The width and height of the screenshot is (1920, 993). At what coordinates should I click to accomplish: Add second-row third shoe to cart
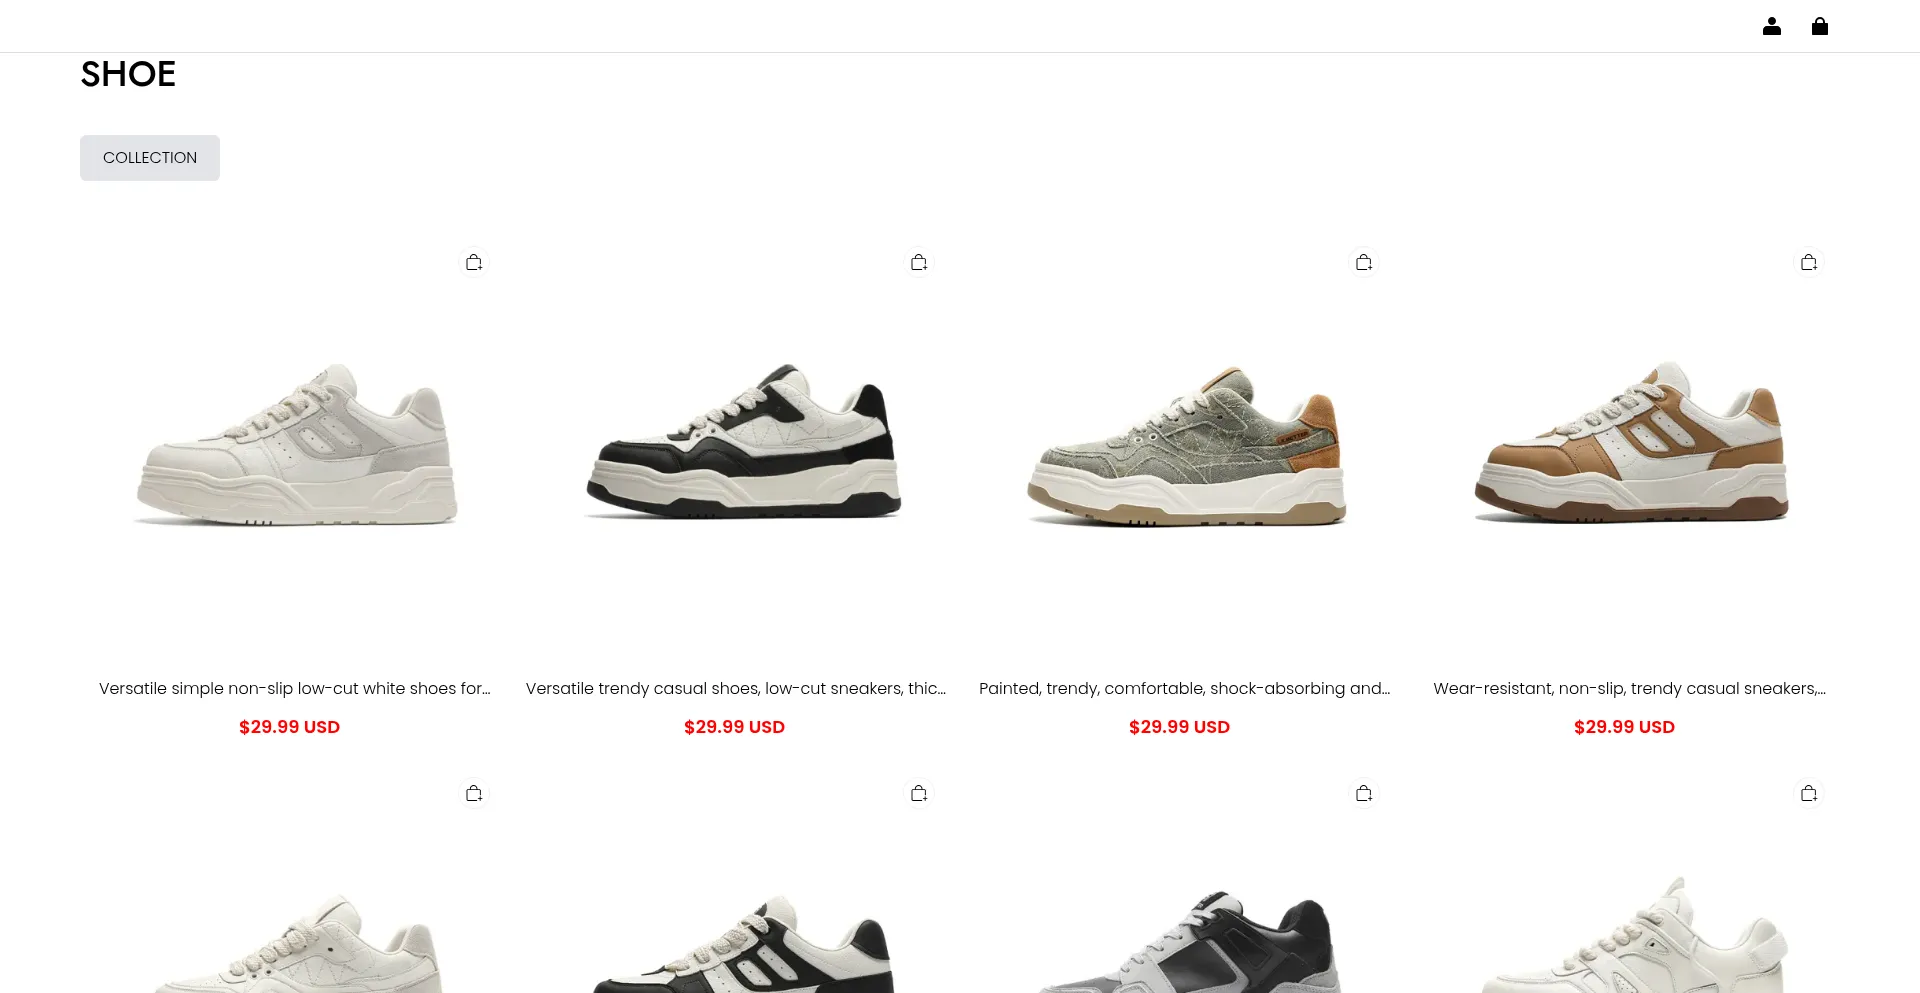1364,793
